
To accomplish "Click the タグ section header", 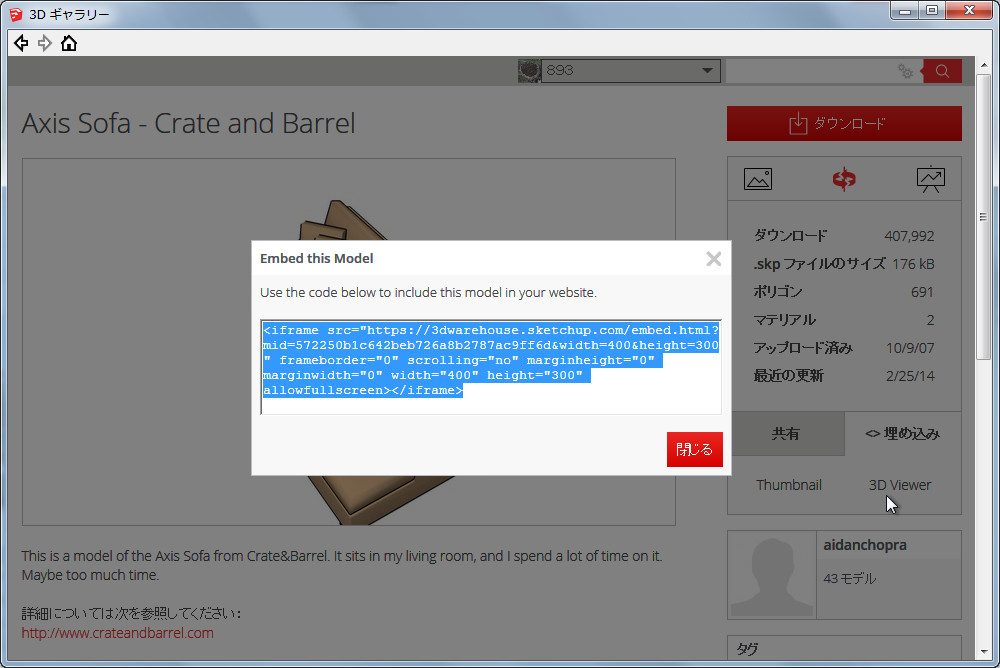I will (747, 649).
